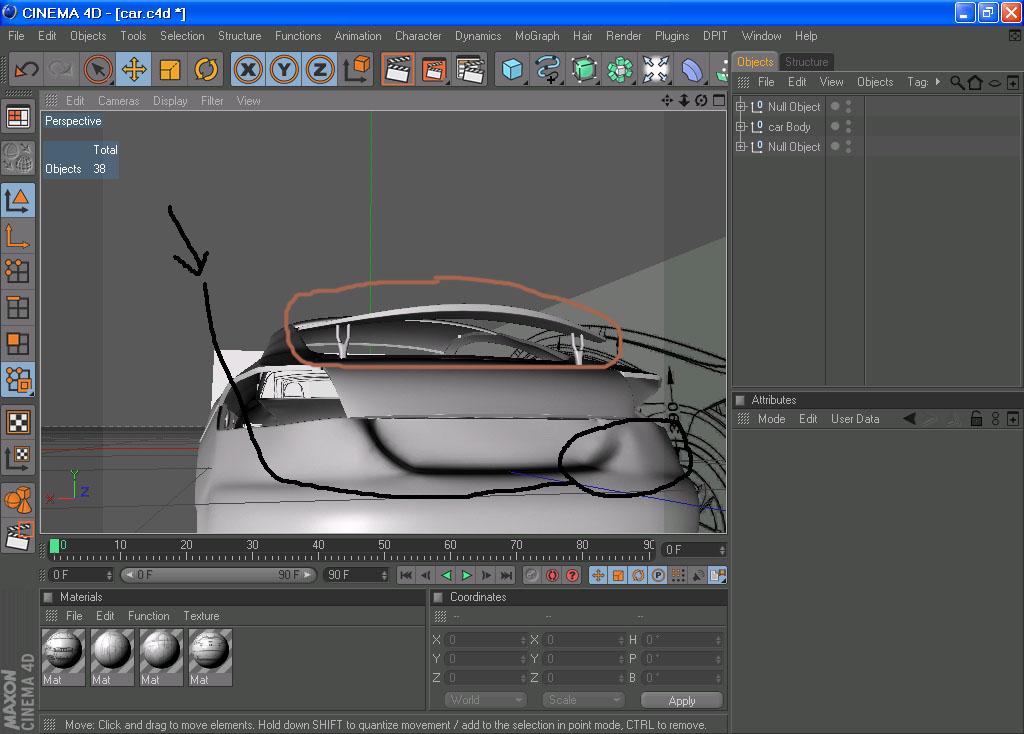Toggle visibility dot for first Null Object
Viewport: 1024px width, 734px height.
835,106
